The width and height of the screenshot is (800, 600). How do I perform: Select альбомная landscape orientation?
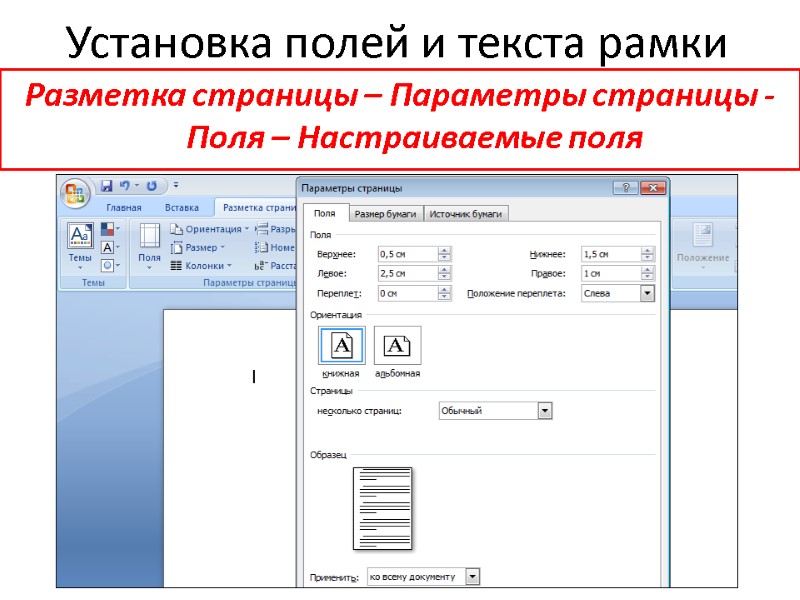pyautogui.click(x=397, y=345)
